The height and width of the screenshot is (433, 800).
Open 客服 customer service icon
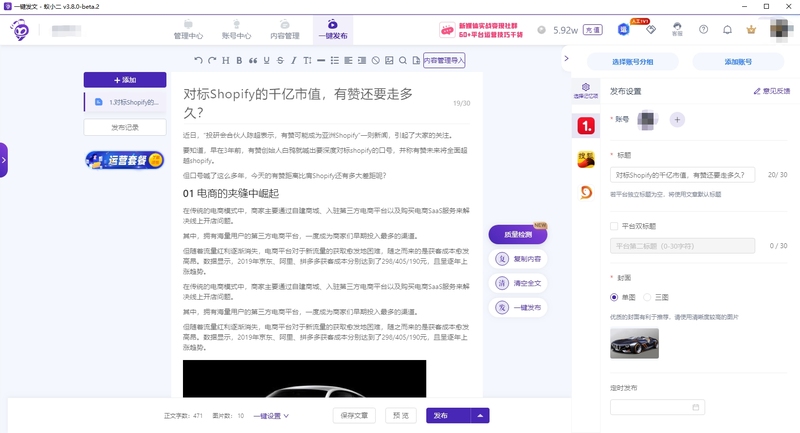tap(677, 29)
